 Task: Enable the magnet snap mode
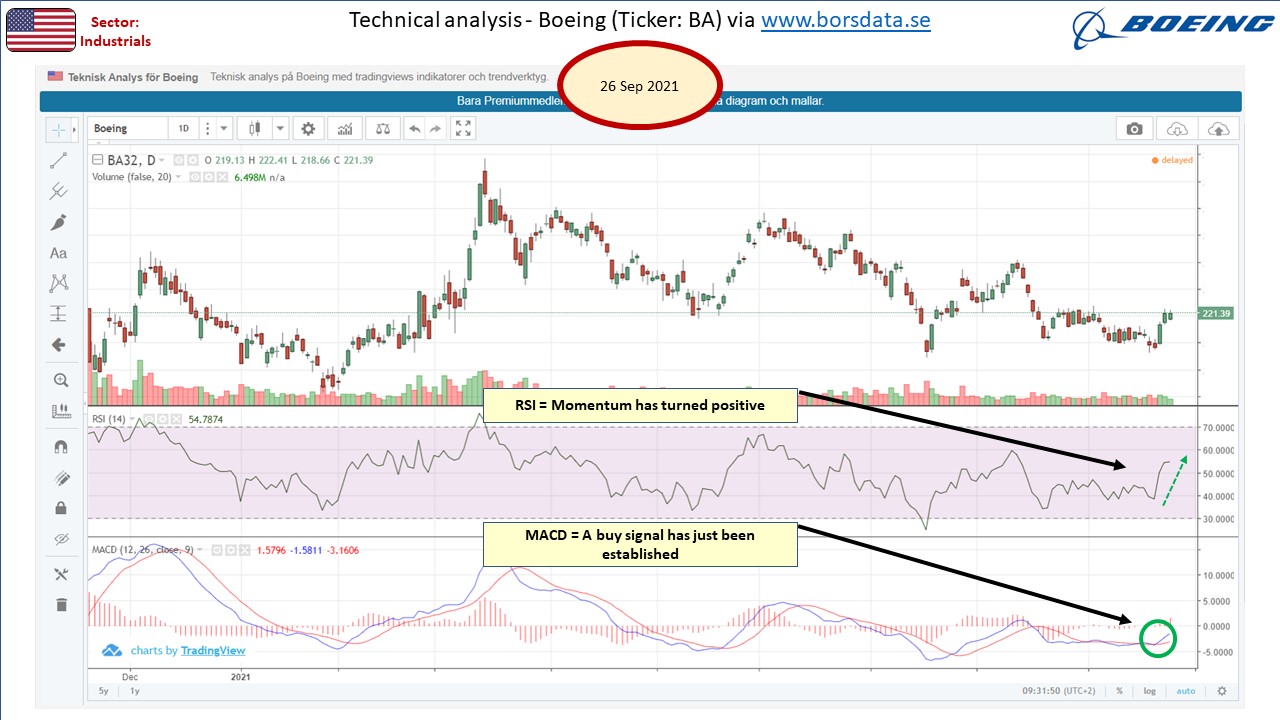pos(60,447)
